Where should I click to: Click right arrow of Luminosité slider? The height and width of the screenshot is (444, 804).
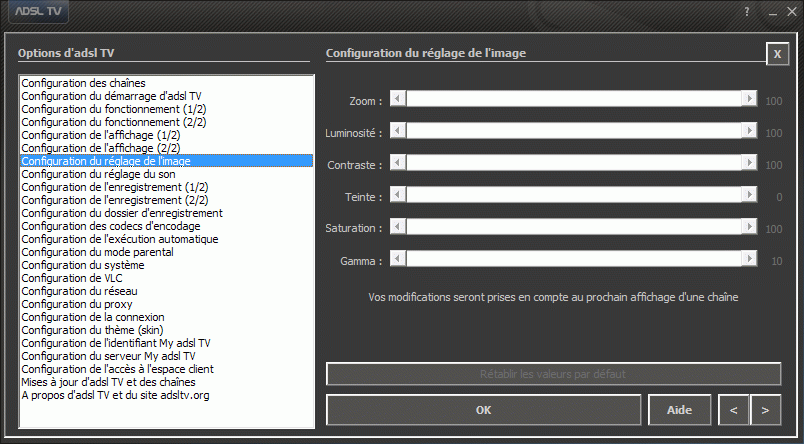[x=749, y=130]
